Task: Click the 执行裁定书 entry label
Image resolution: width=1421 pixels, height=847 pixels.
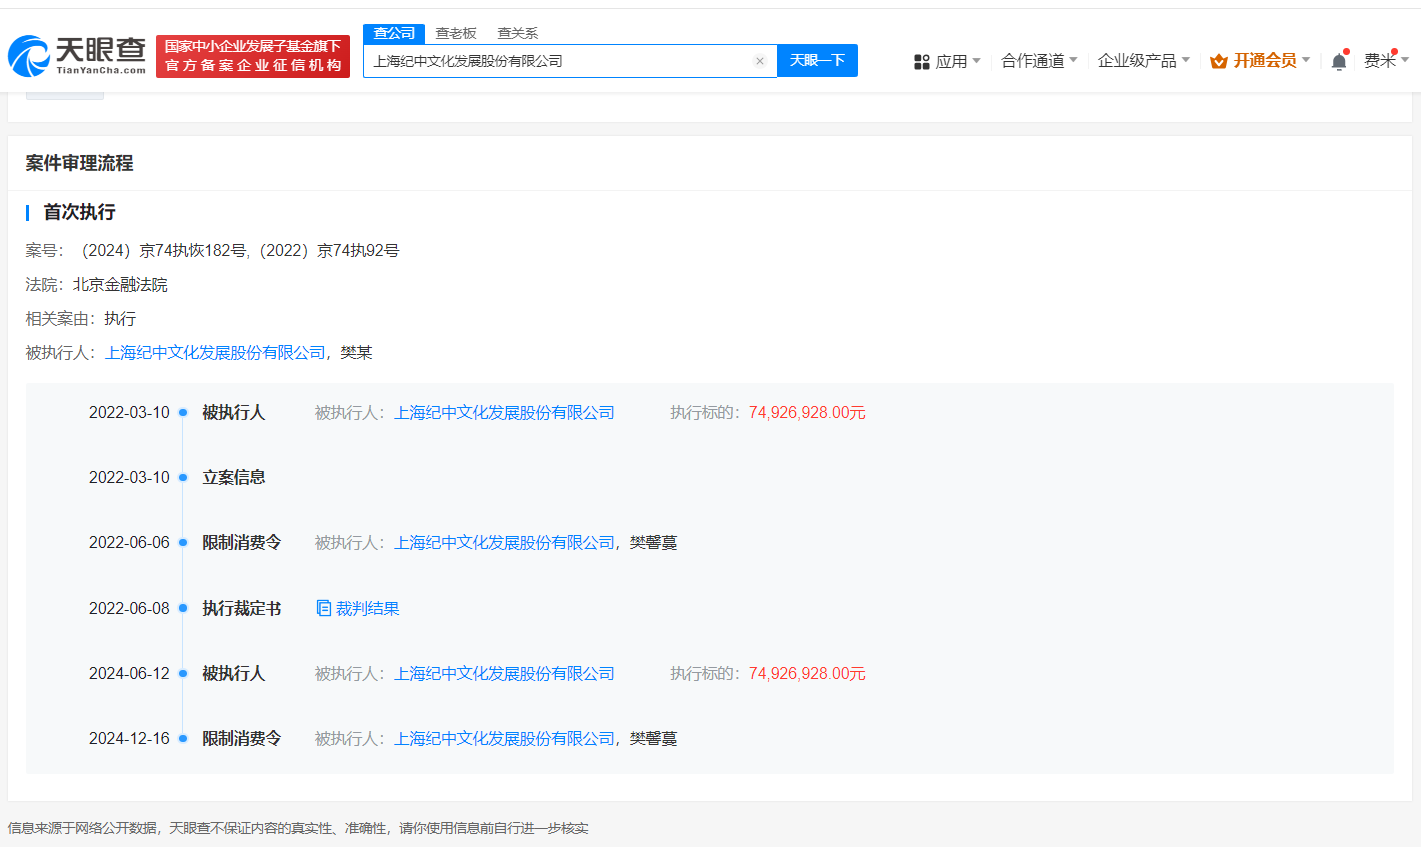Action: tap(242, 608)
